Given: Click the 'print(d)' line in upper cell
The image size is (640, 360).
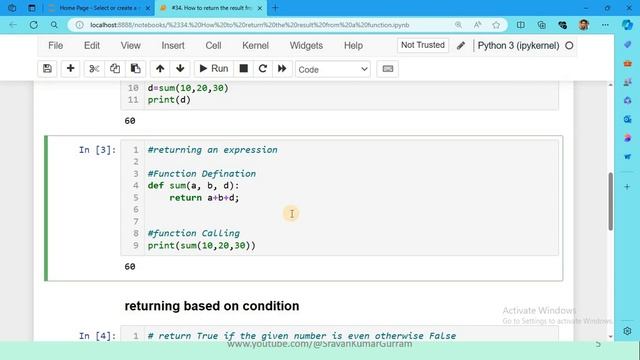Looking at the screenshot, I should click(169, 100).
